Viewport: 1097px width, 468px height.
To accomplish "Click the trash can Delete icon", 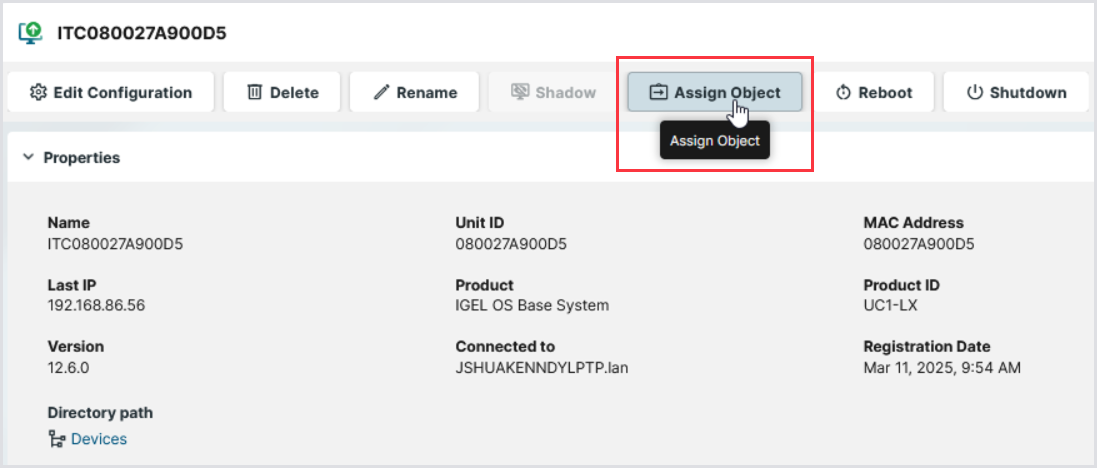I will coord(255,92).
